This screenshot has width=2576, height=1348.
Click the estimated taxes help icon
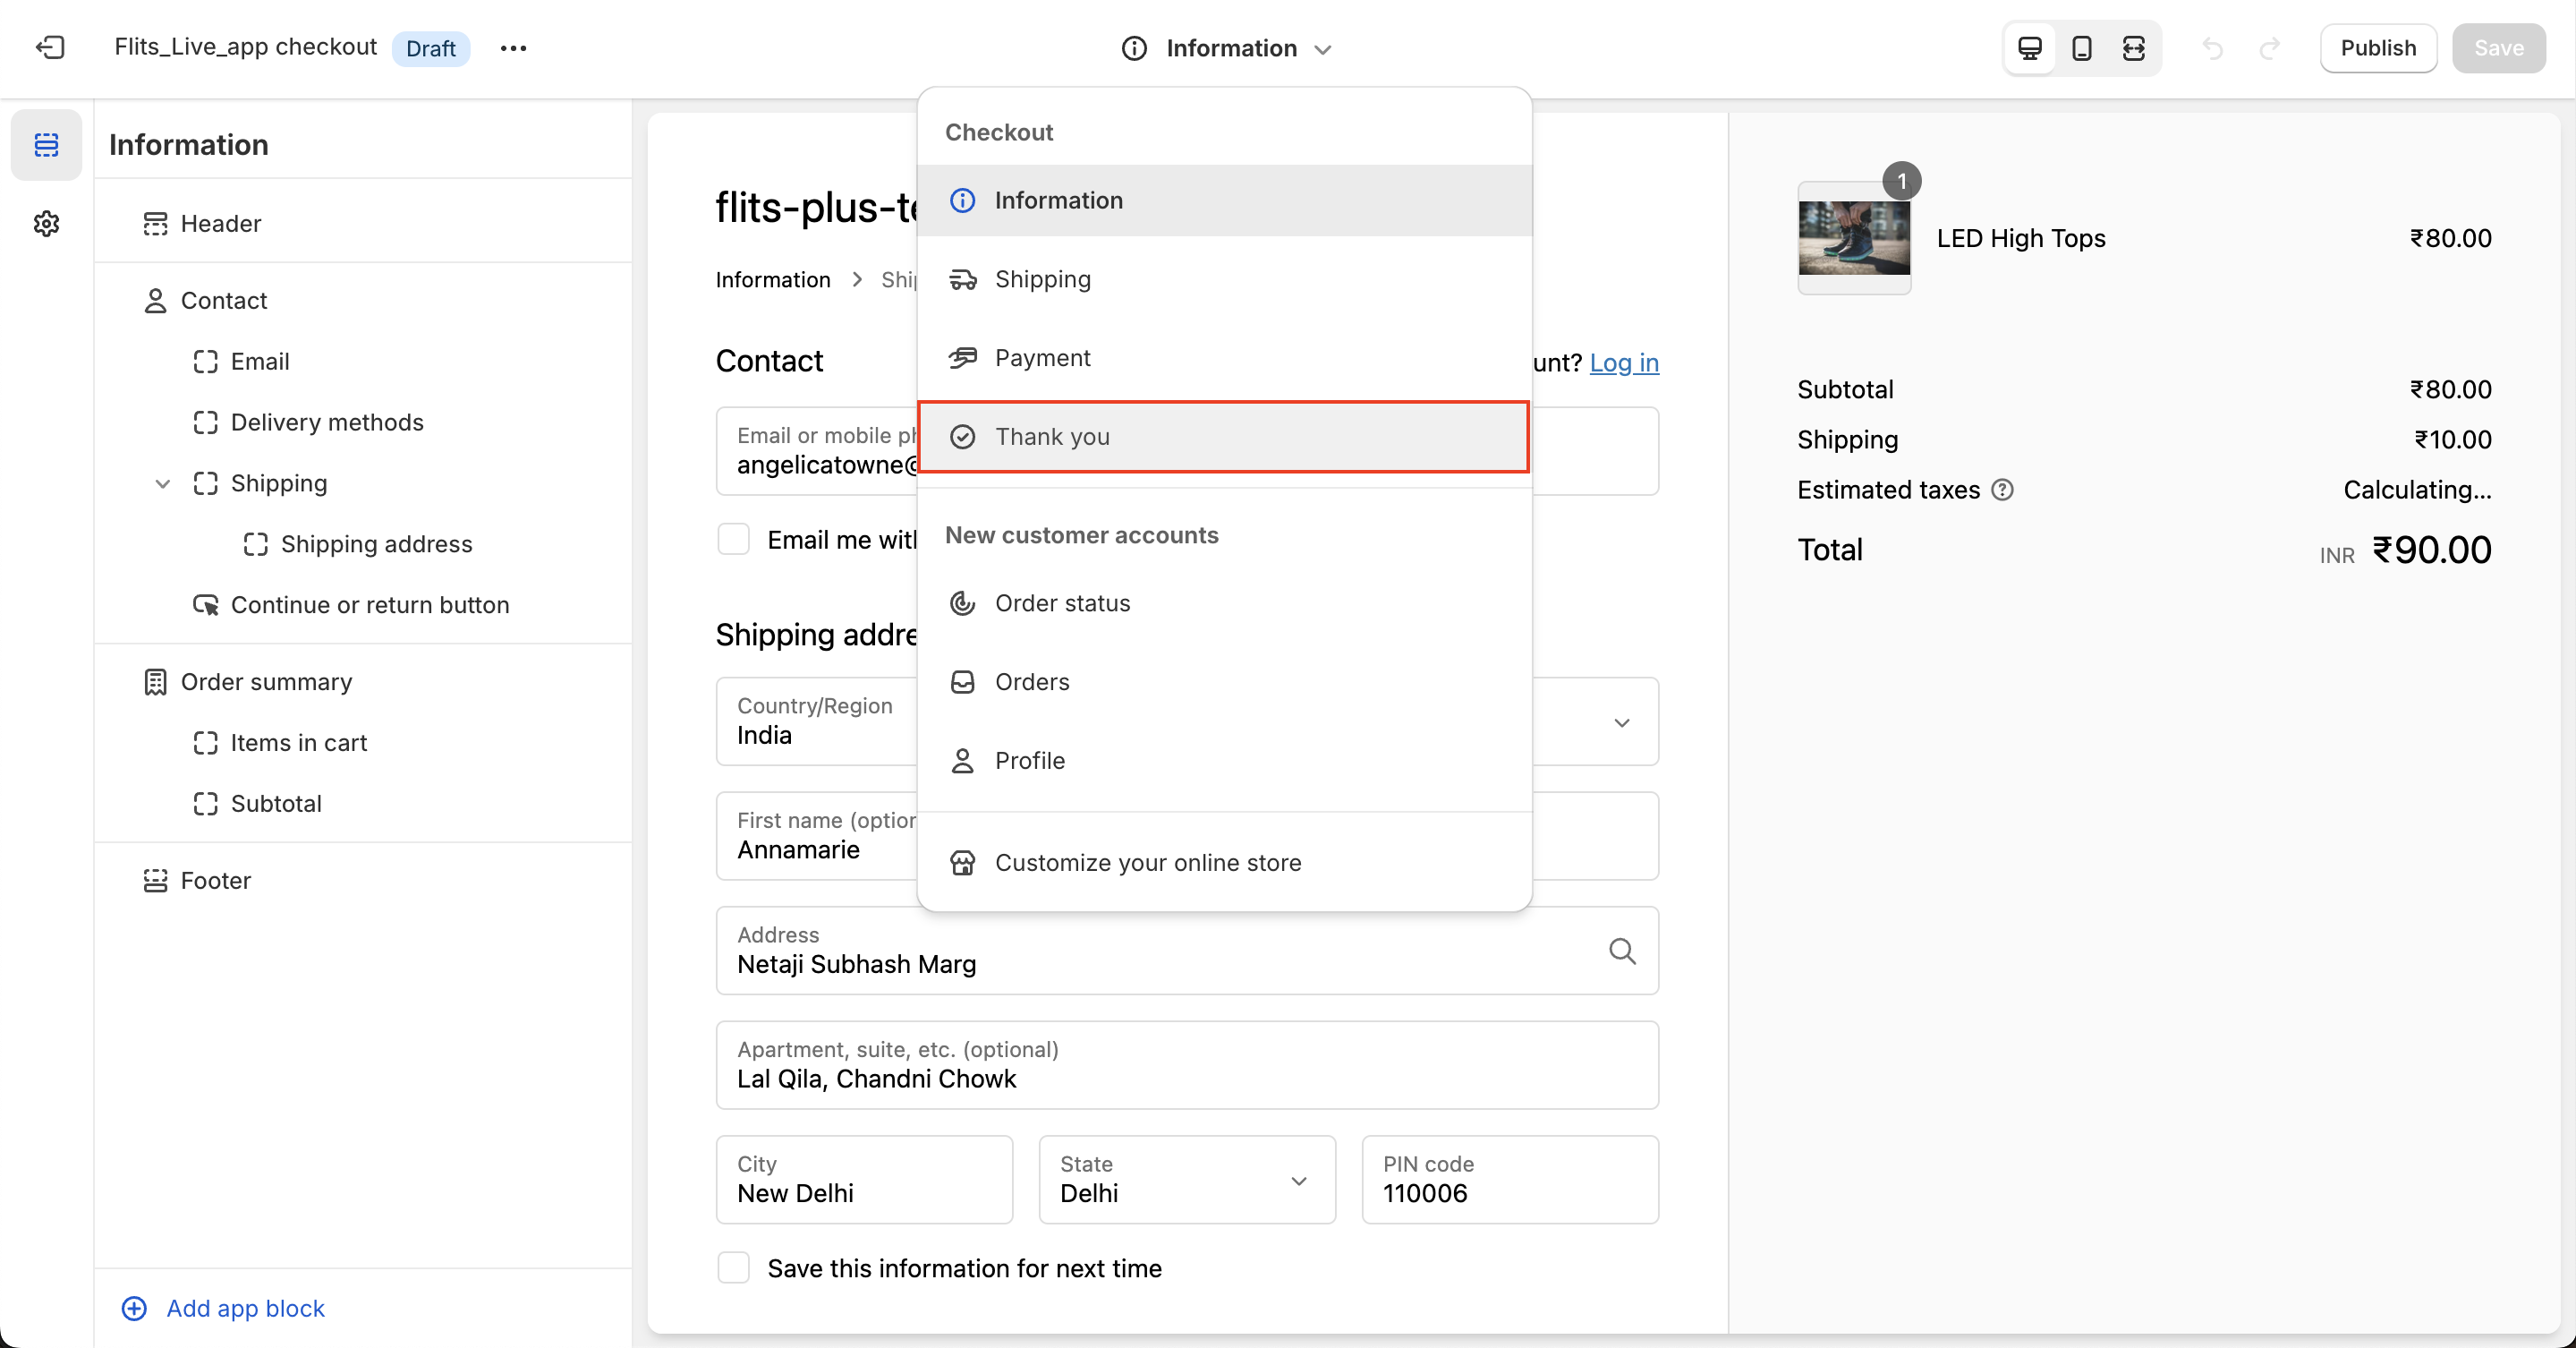(2002, 490)
